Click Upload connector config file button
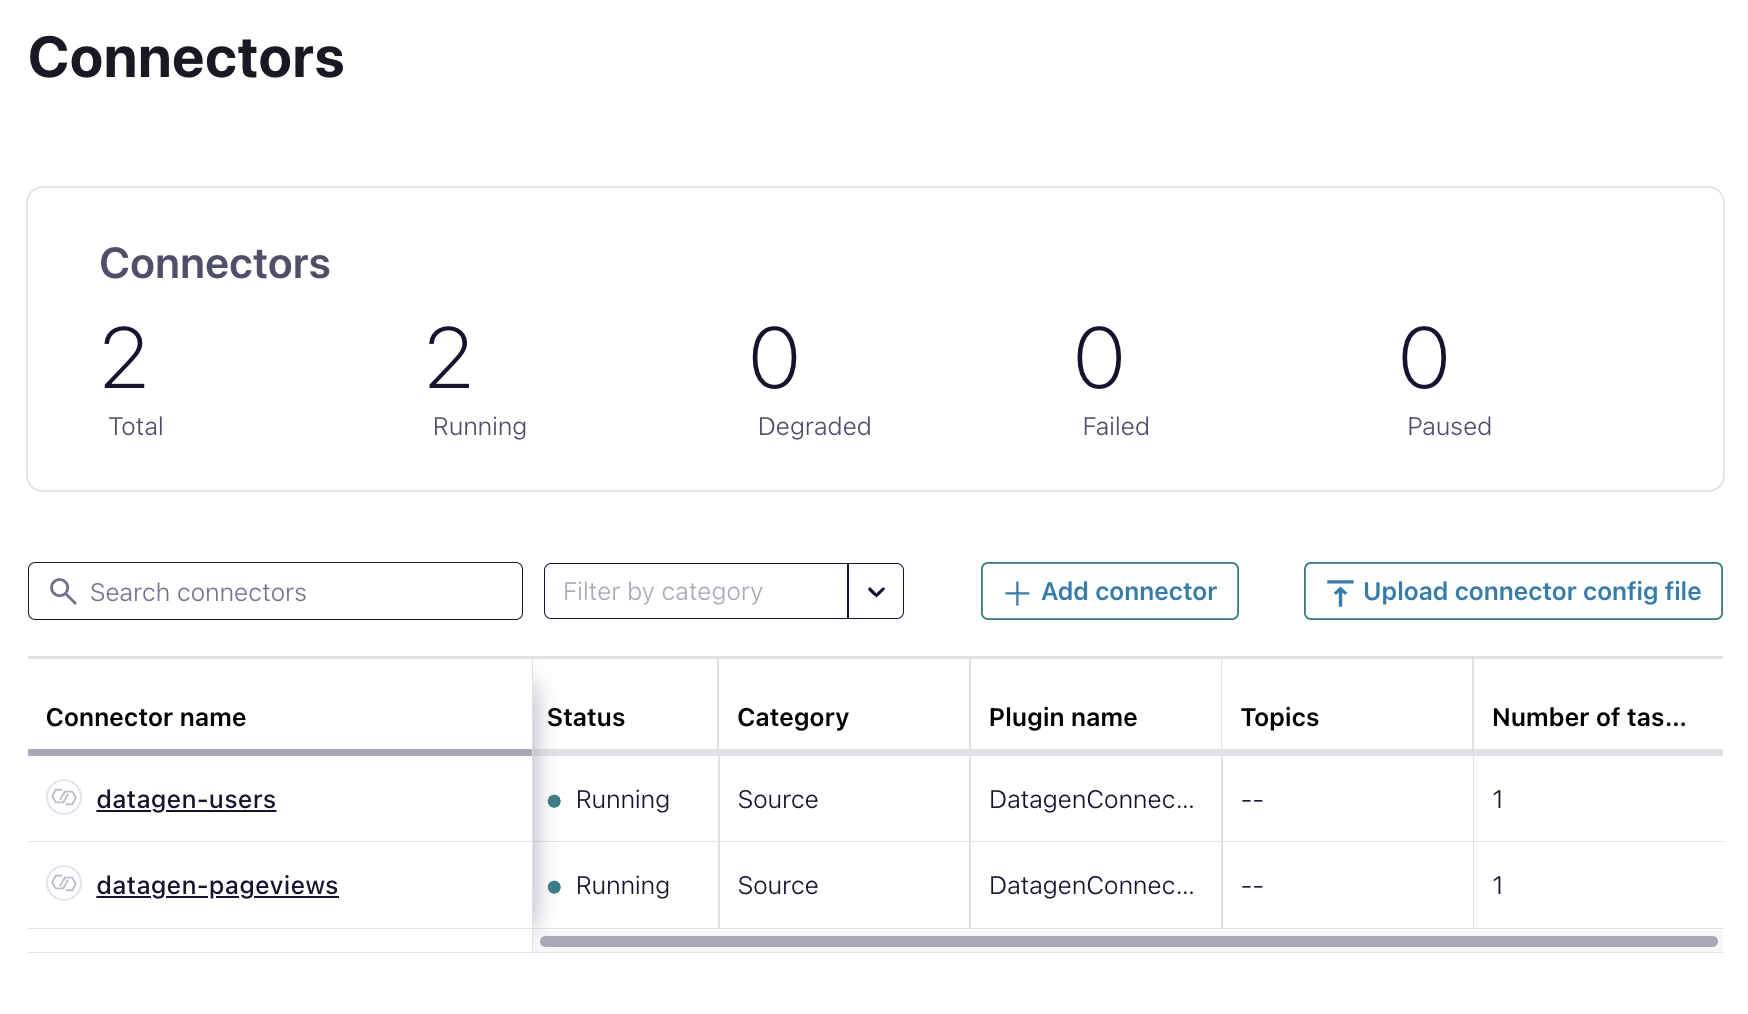1748x1014 pixels. tap(1513, 591)
